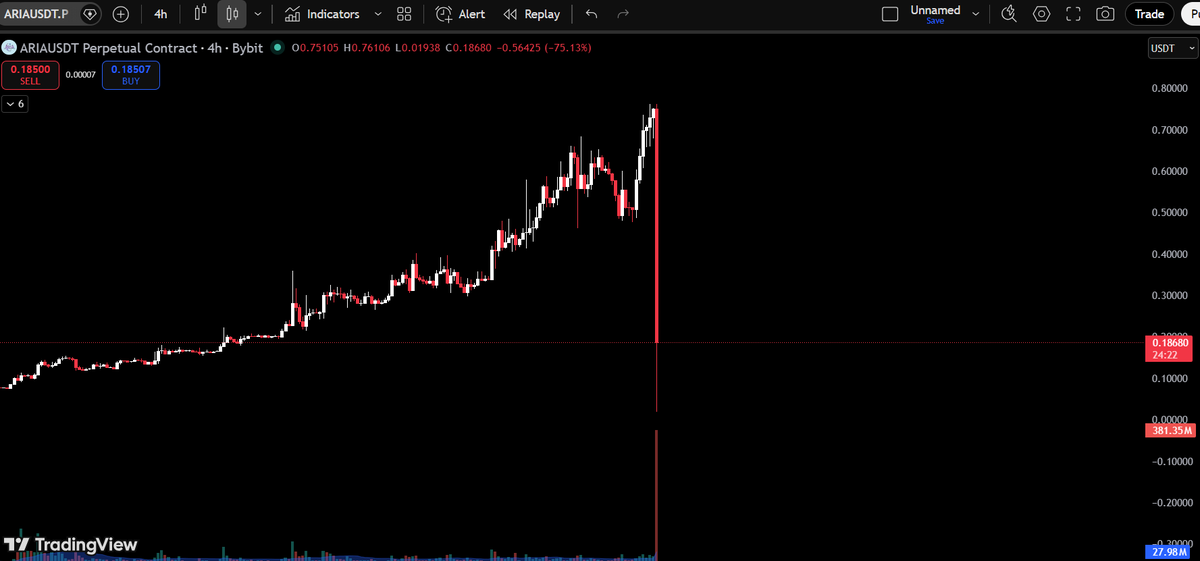Image resolution: width=1200 pixels, height=561 pixels.
Task: Click the Trade button
Action: click(1149, 14)
